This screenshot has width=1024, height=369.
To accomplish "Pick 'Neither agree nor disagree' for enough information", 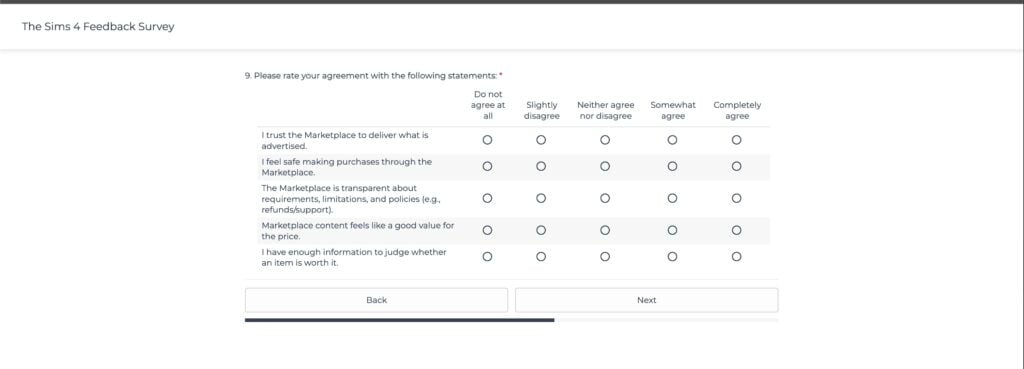I will tap(605, 257).
